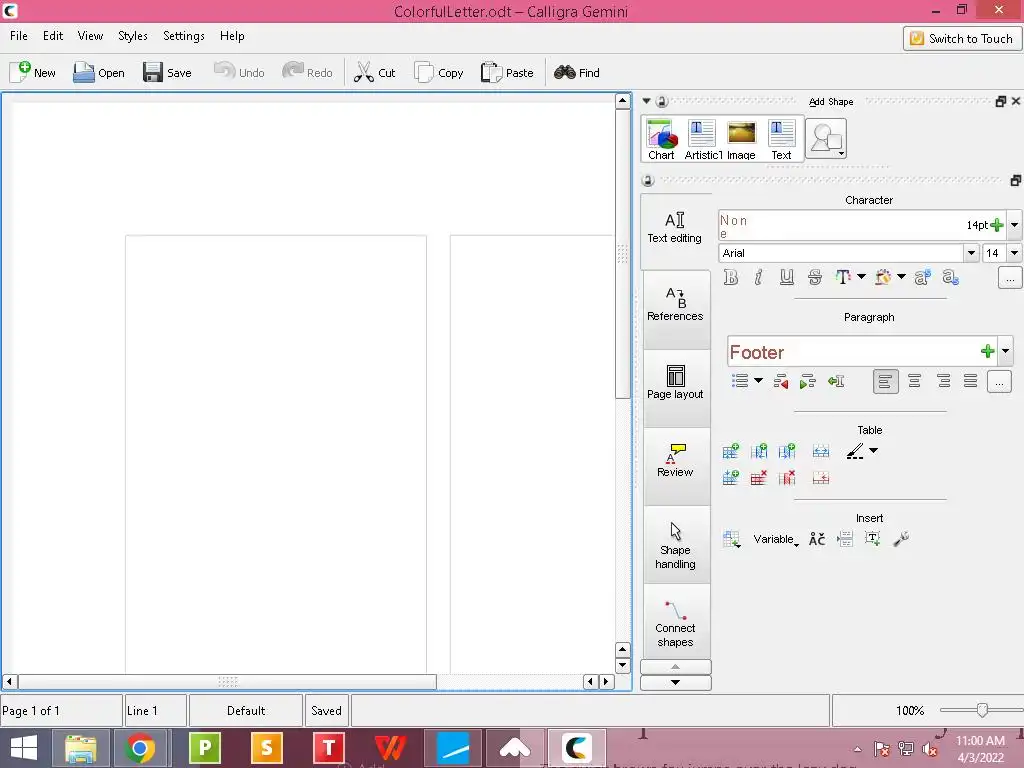Screen dimensions: 1024x768
Task: Open Footer paragraph style dropdown
Action: coord(1006,351)
